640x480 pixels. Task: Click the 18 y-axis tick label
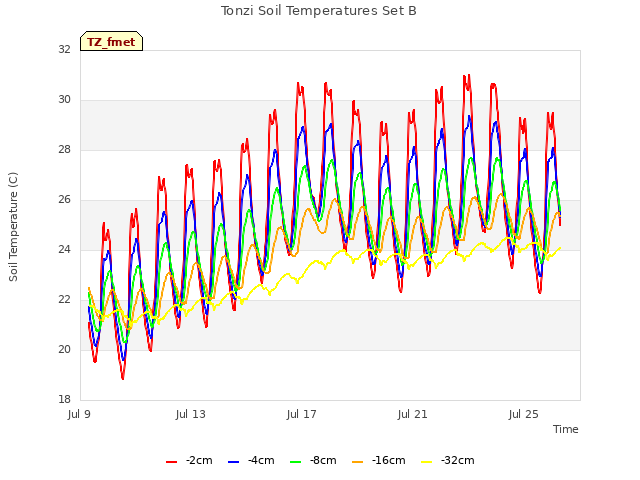(64, 399)
